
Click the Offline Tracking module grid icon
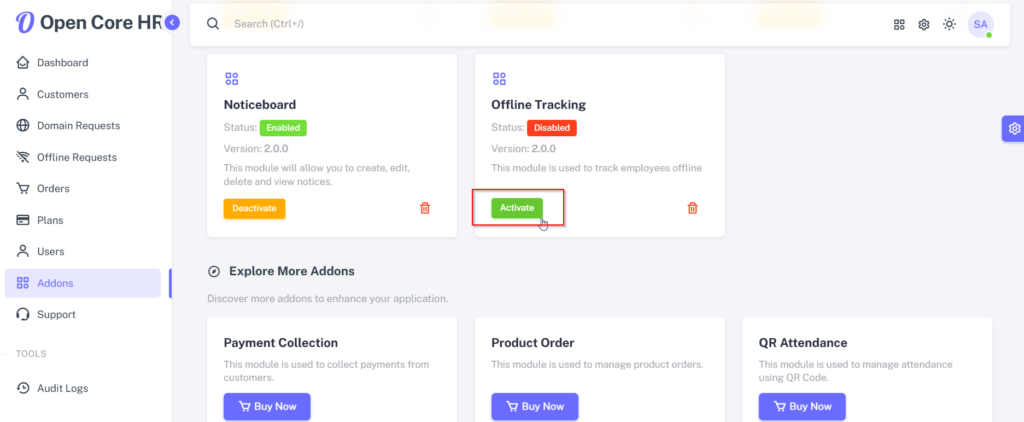[x=500, y=79]
